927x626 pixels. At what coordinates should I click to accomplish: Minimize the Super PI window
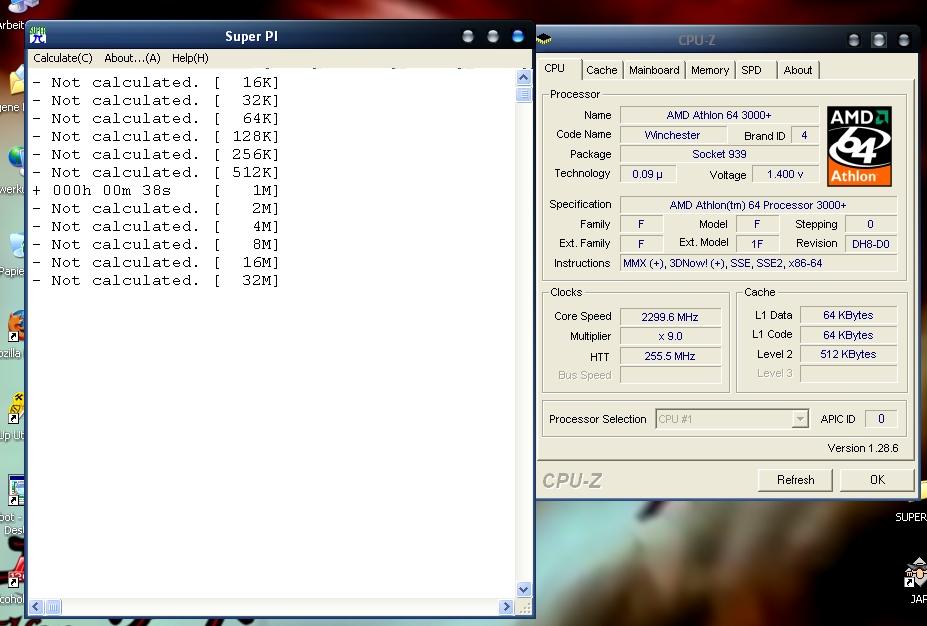(x=468, y=36)
